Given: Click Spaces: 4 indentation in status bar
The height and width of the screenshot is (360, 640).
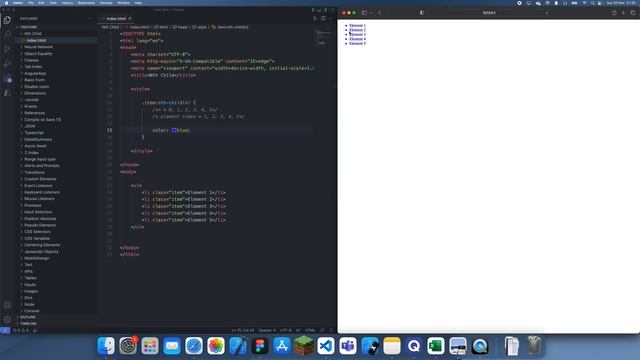Looking at the screenshot, I should [x=267, y=330].
